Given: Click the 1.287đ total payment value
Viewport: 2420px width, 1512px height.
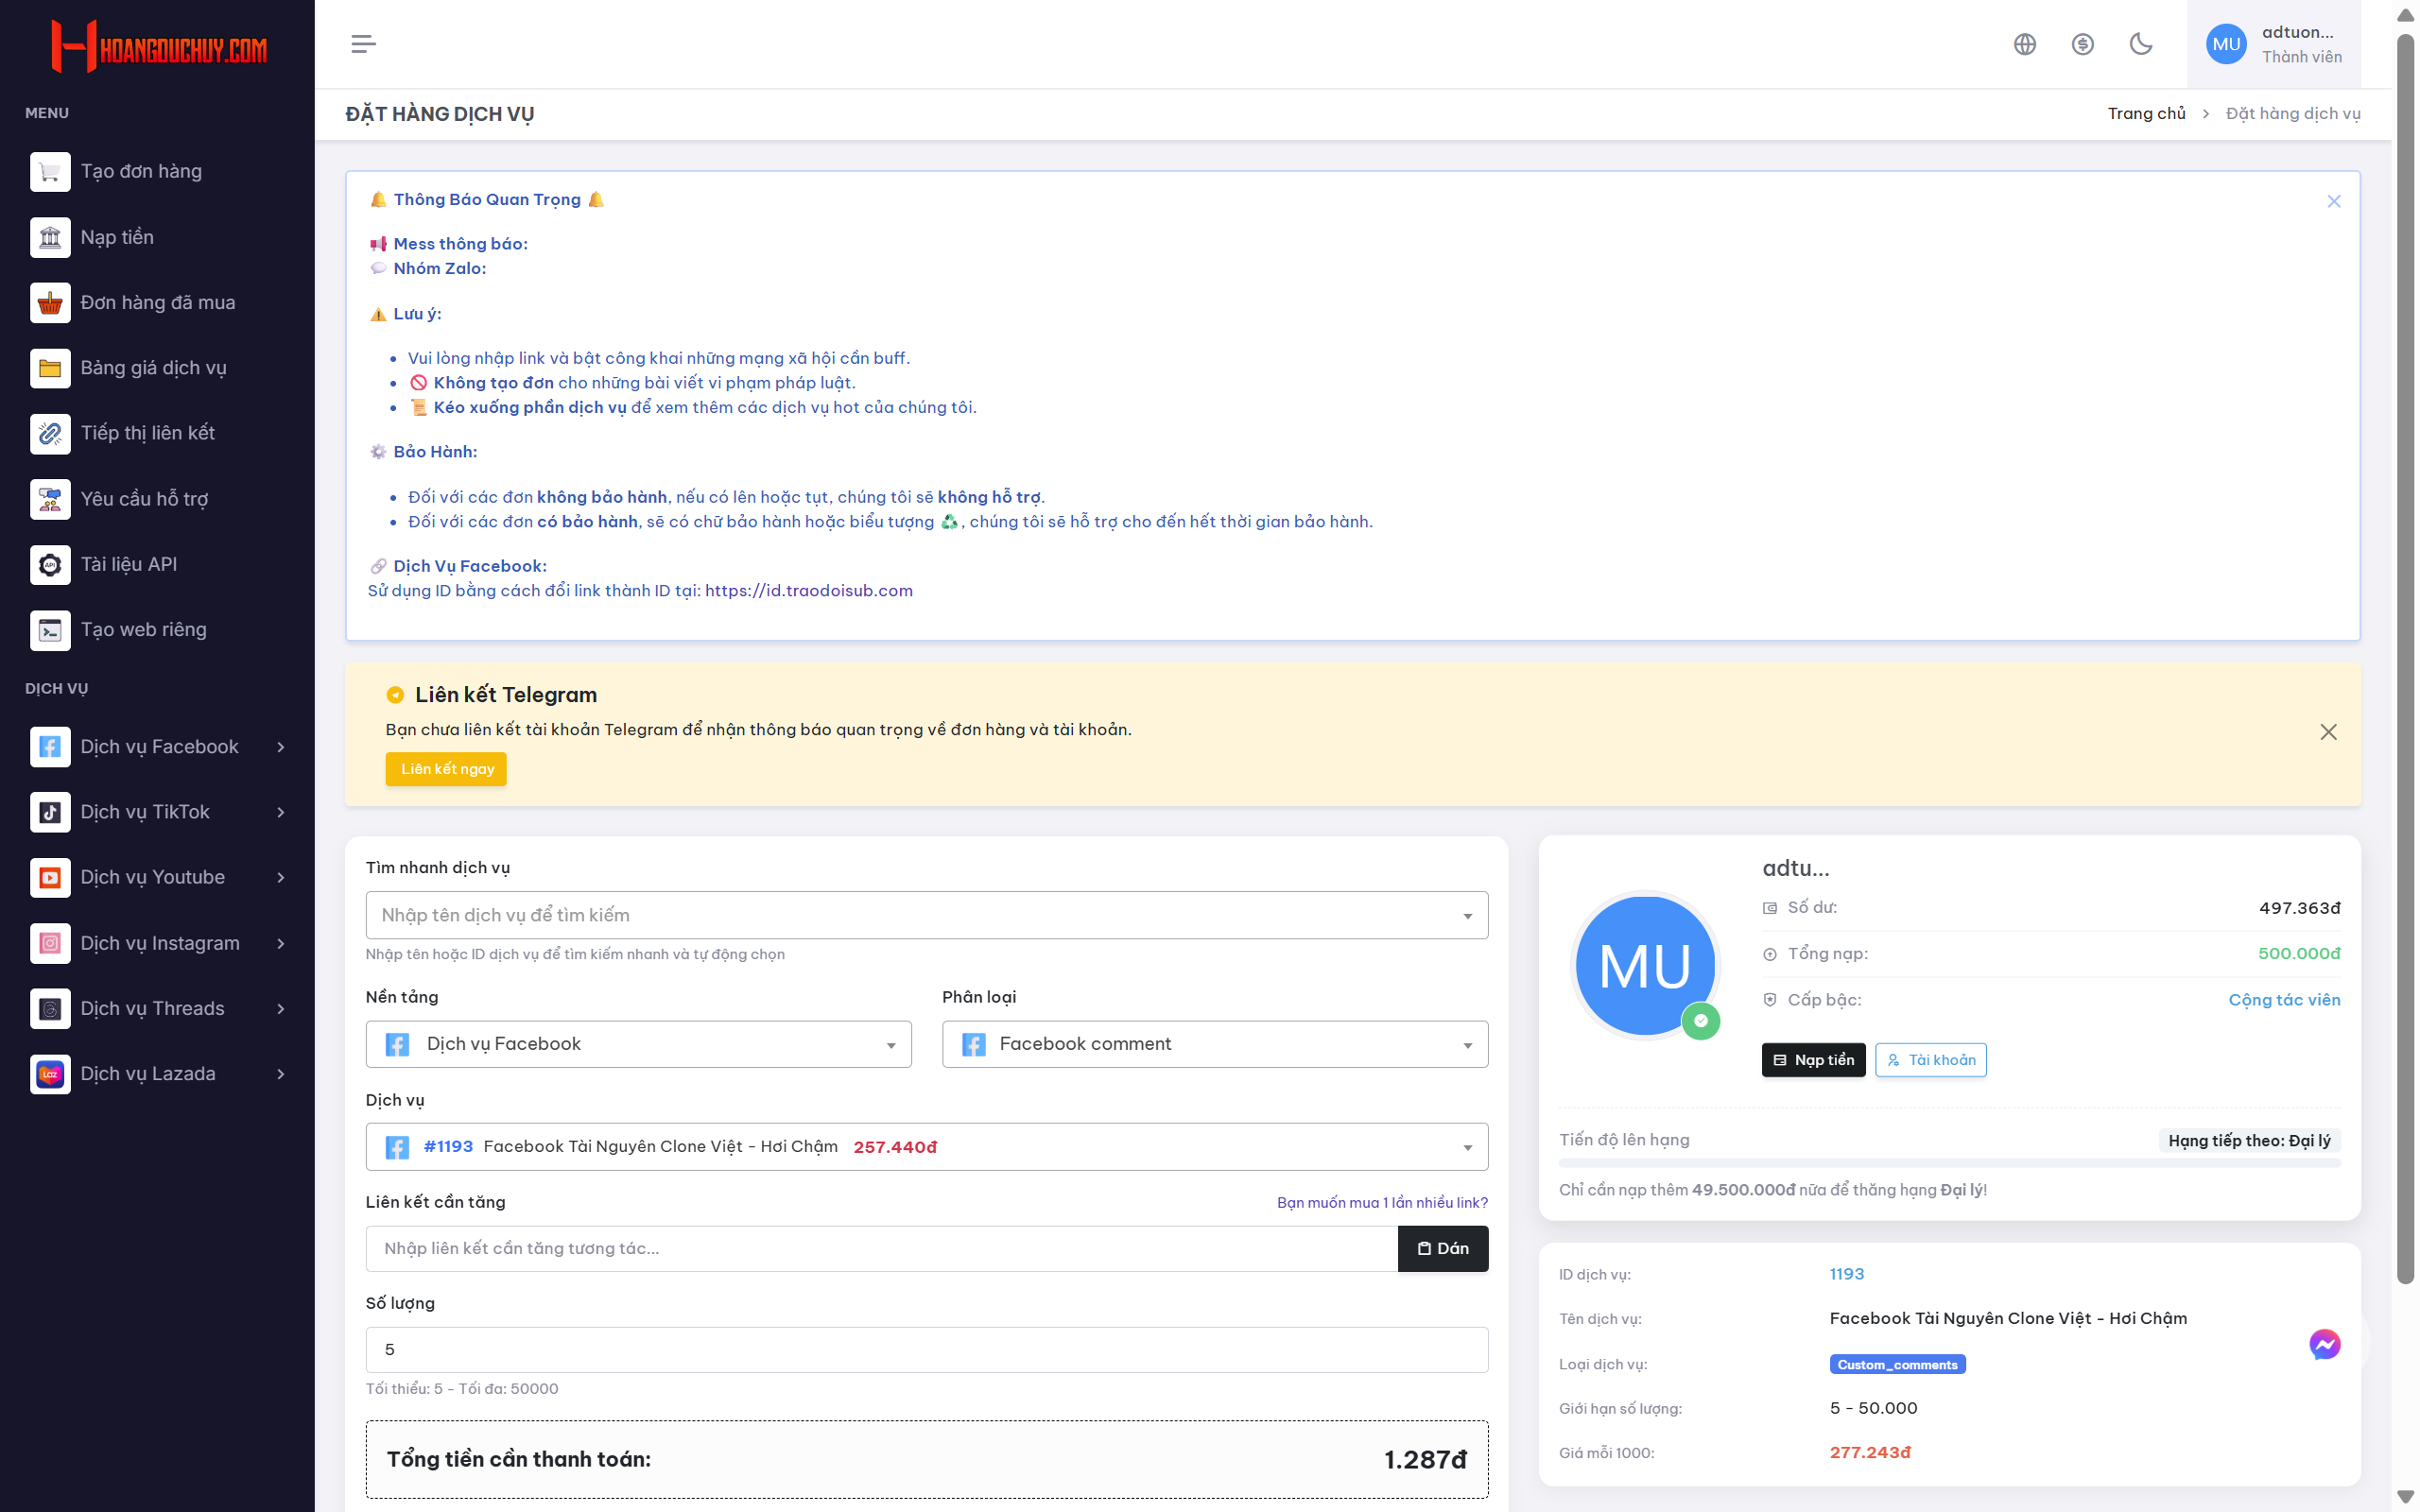Looking at the screenshot, I should point(1425,1460).
